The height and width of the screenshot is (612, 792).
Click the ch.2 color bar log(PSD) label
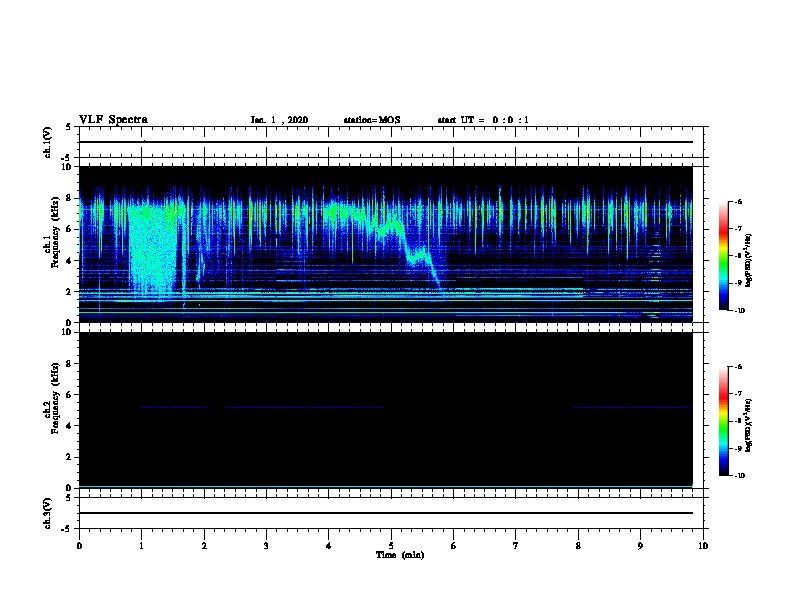pyautogui.click(x=748, y=426)
